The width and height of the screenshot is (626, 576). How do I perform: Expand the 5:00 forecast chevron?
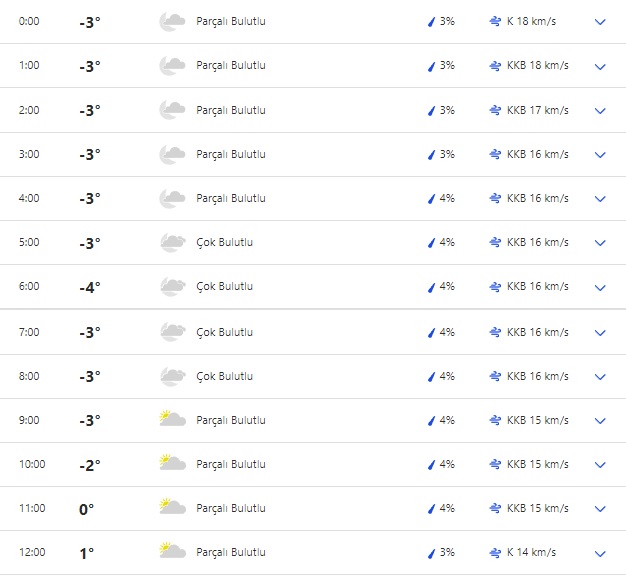tap(600, 243)
